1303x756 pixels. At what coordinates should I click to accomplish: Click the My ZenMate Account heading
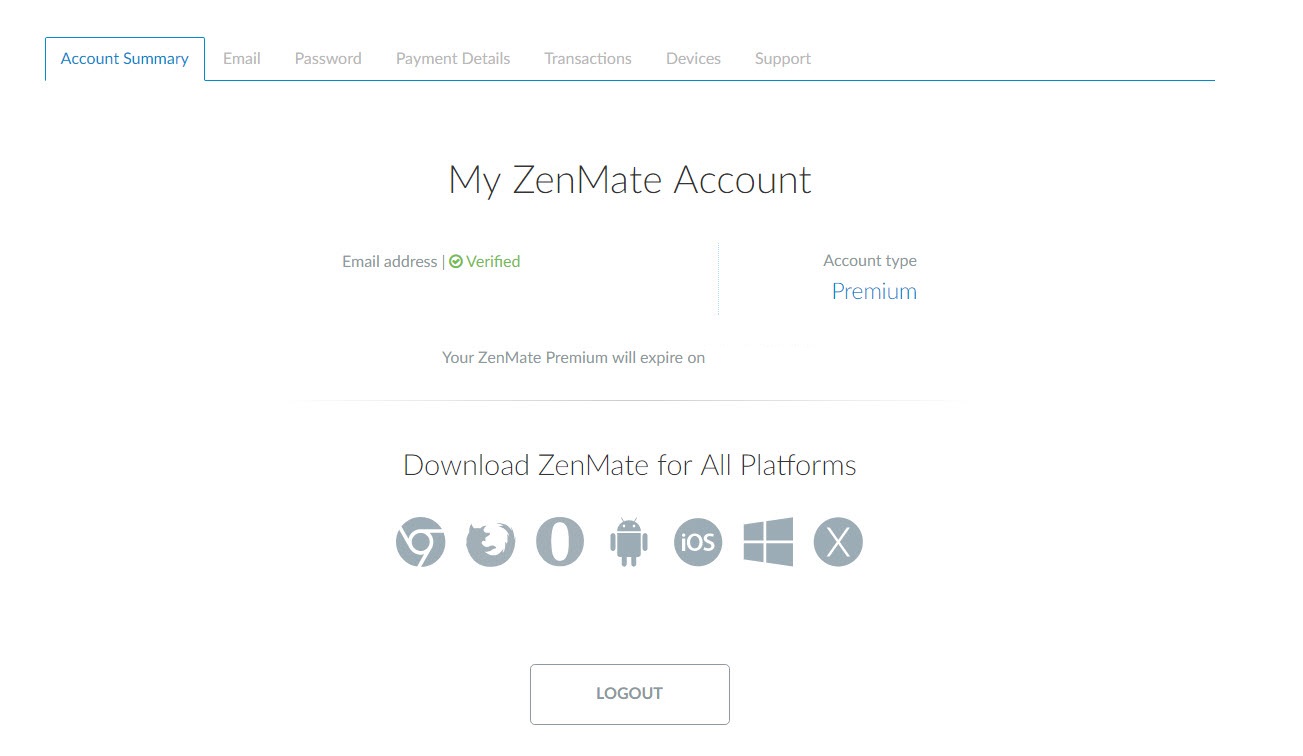[630, 181]
